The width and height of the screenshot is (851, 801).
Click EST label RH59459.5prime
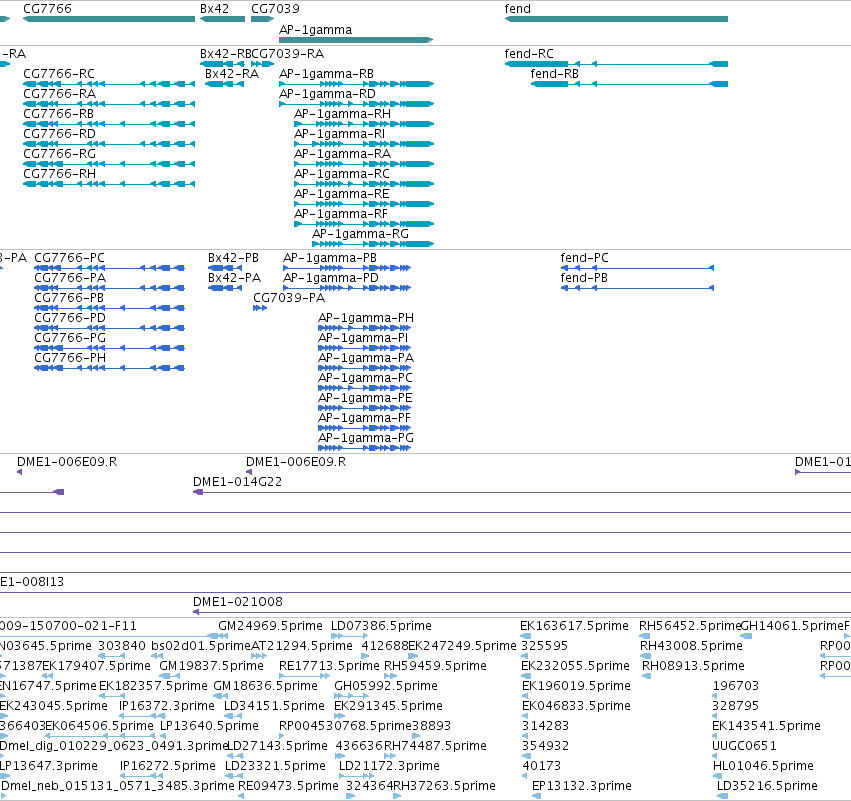435,666
